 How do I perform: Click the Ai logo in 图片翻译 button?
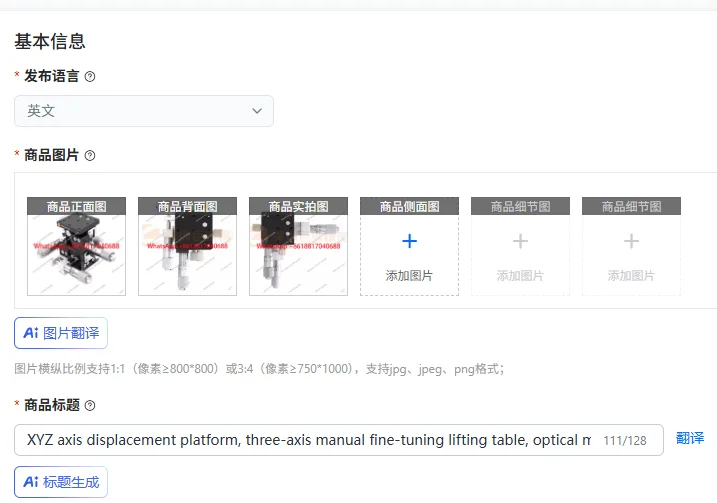click(x=31, y=333)
